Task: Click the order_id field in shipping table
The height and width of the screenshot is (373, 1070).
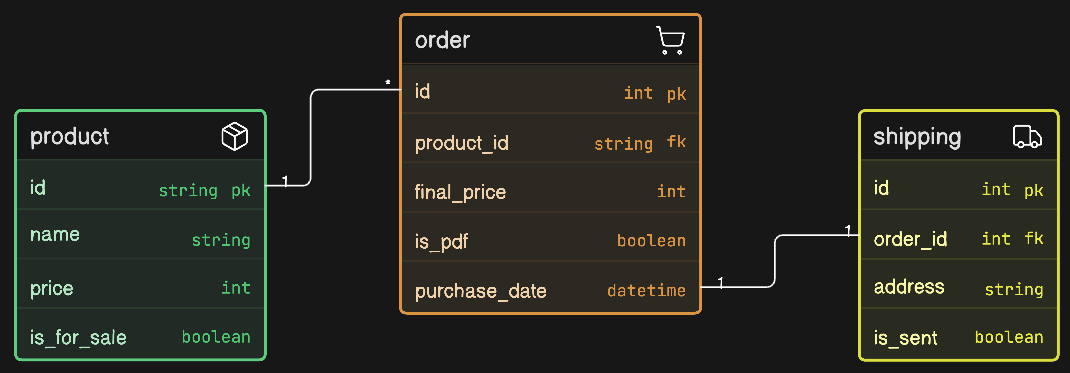Action: click(959, 239)
